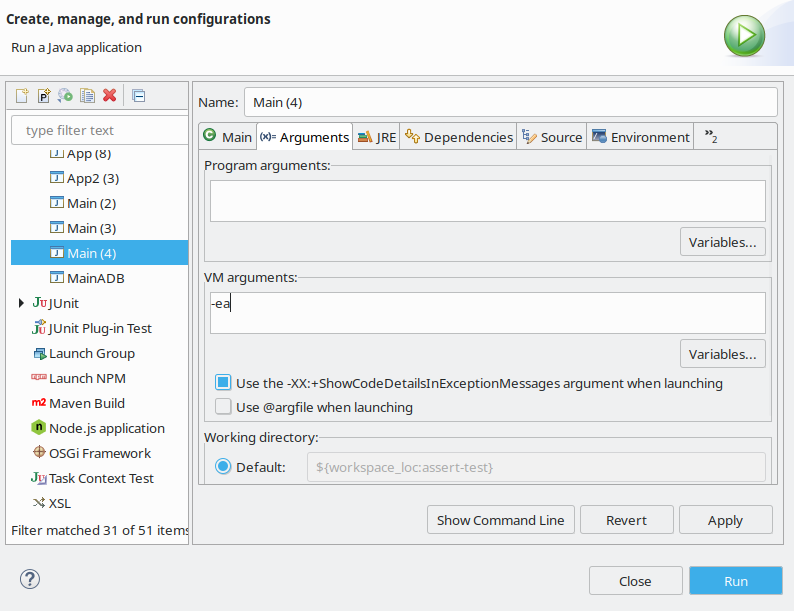Toggle the ShowCodeDetailsInExceptionMessages checkbox
Screen dimensions: 794x611
pos(223,383)
